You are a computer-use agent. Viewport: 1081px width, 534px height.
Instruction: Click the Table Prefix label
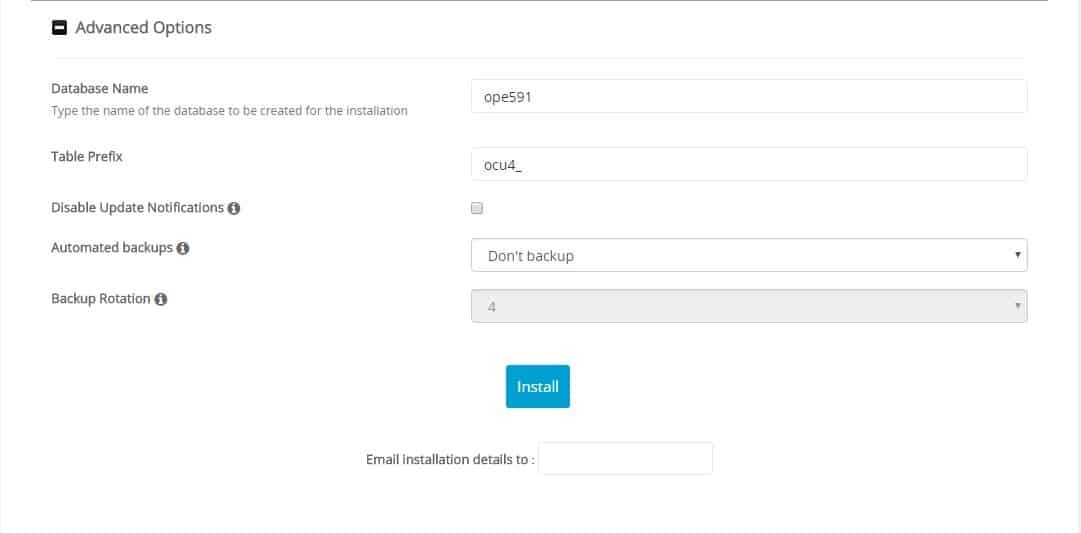[x=87, y=156]
